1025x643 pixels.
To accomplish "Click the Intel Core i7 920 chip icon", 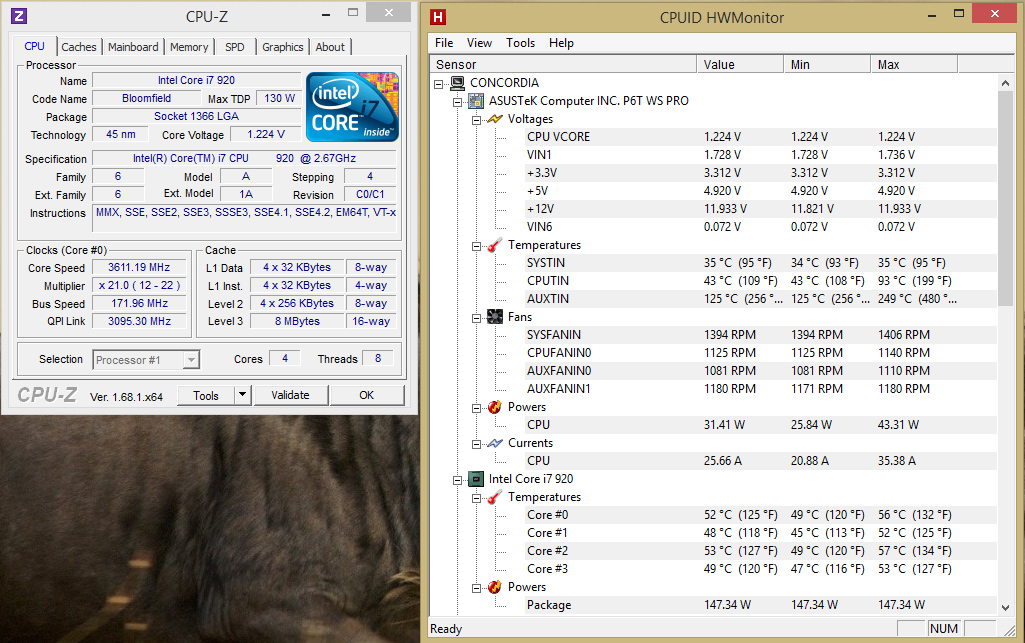I will pos(476,479).
